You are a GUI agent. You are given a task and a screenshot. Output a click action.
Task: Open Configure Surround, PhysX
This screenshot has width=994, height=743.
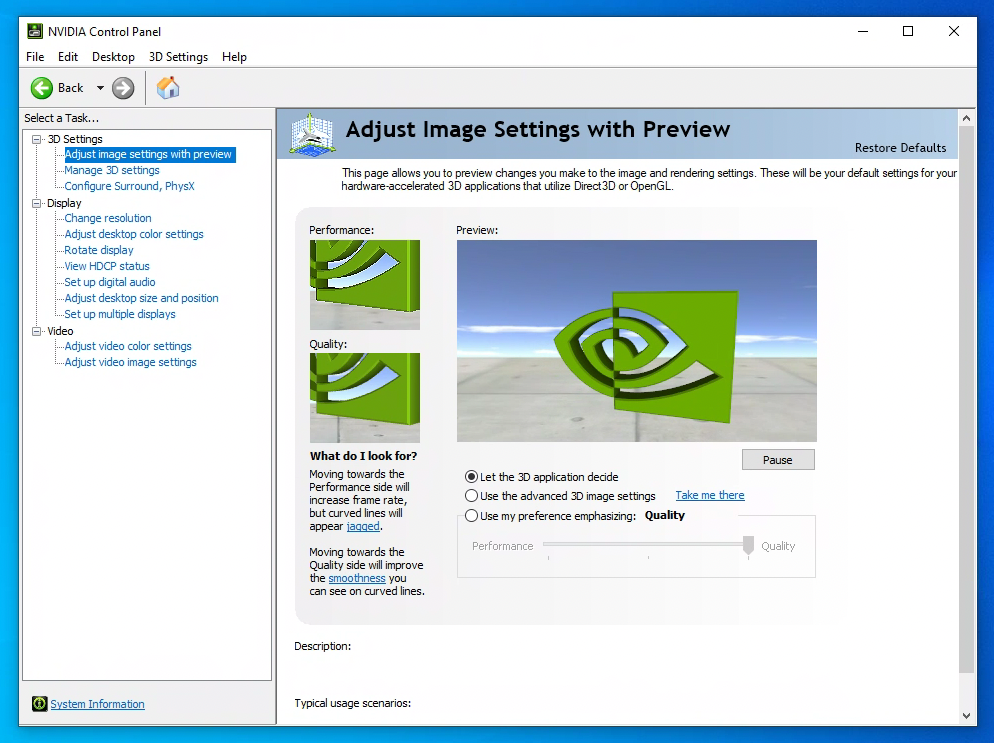(x=129, y=186)
